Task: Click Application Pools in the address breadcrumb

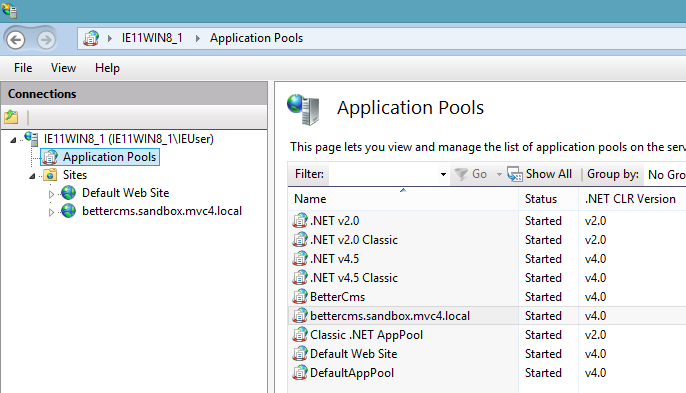Action: point(256,38)
